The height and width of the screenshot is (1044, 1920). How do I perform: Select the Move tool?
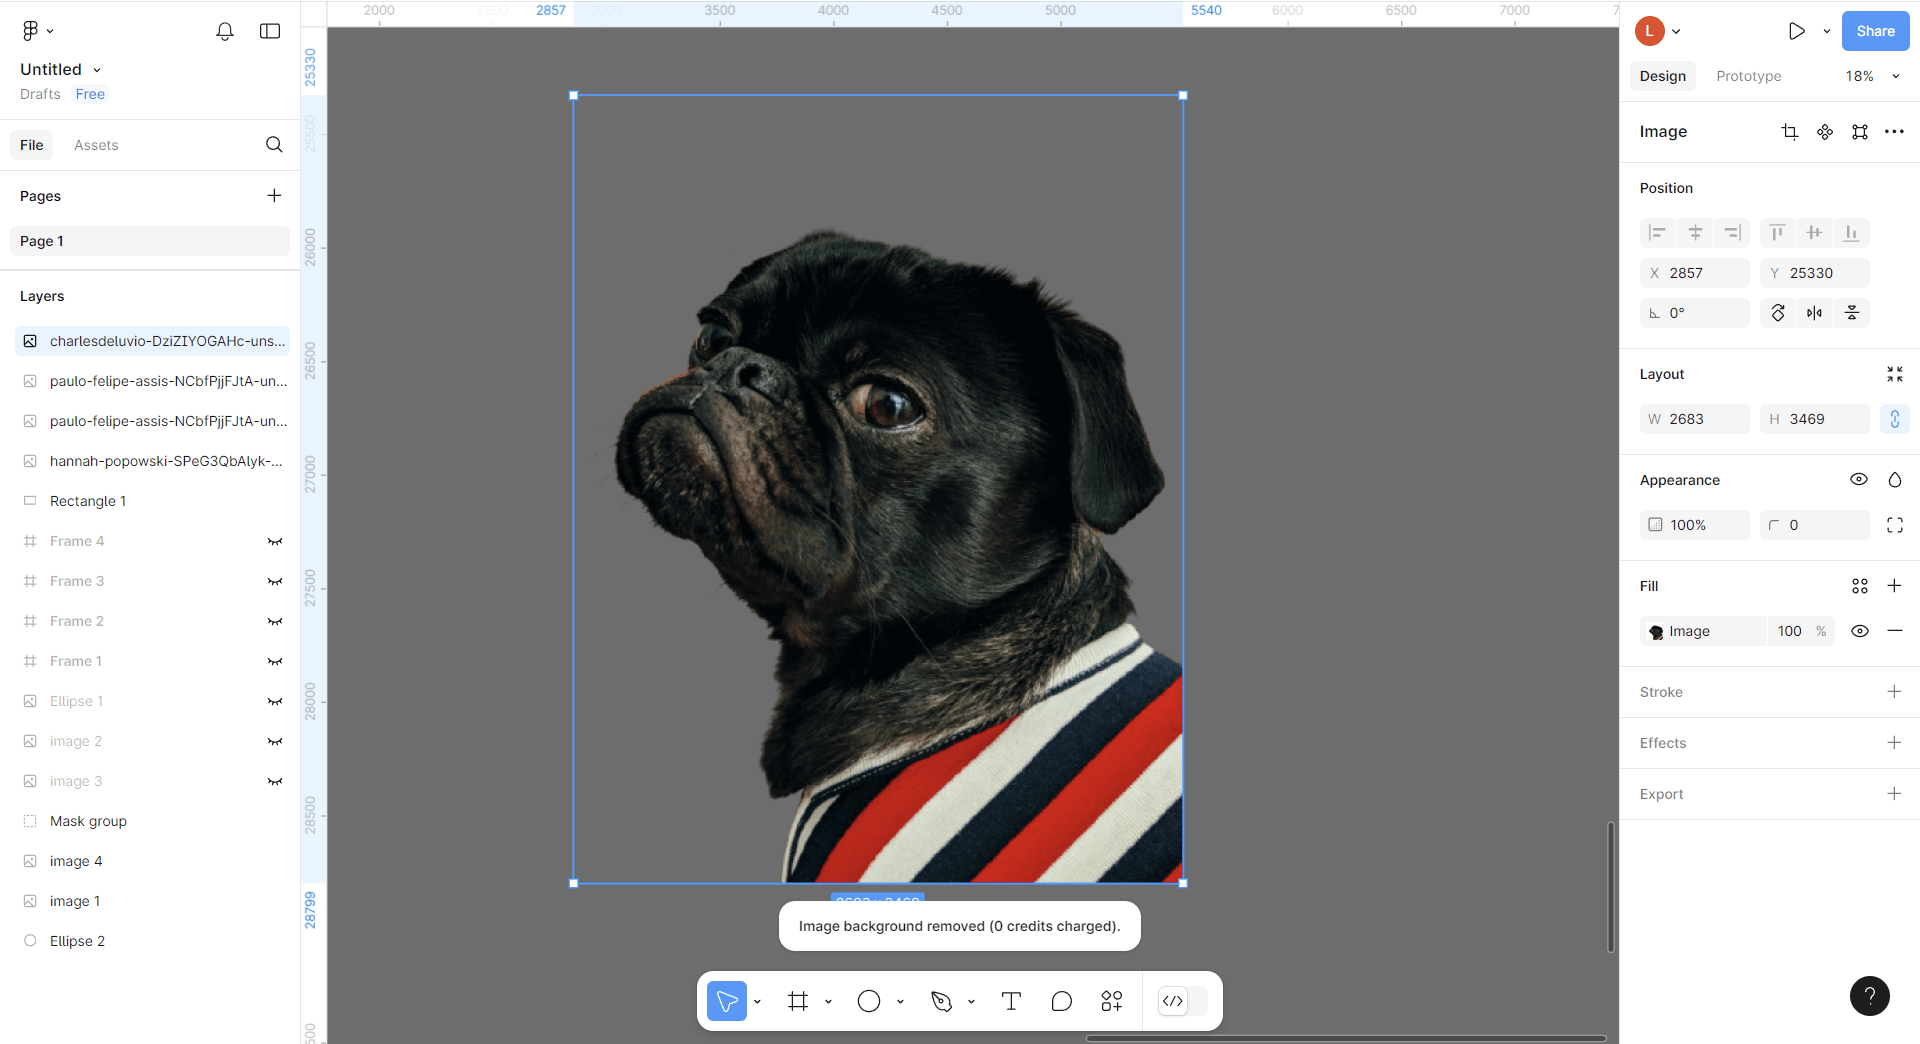(x=727, y=1001)
